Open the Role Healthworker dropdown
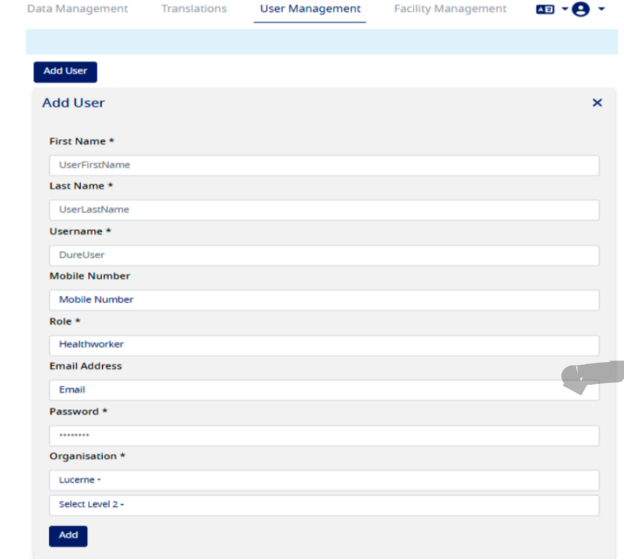 [324, 345]
